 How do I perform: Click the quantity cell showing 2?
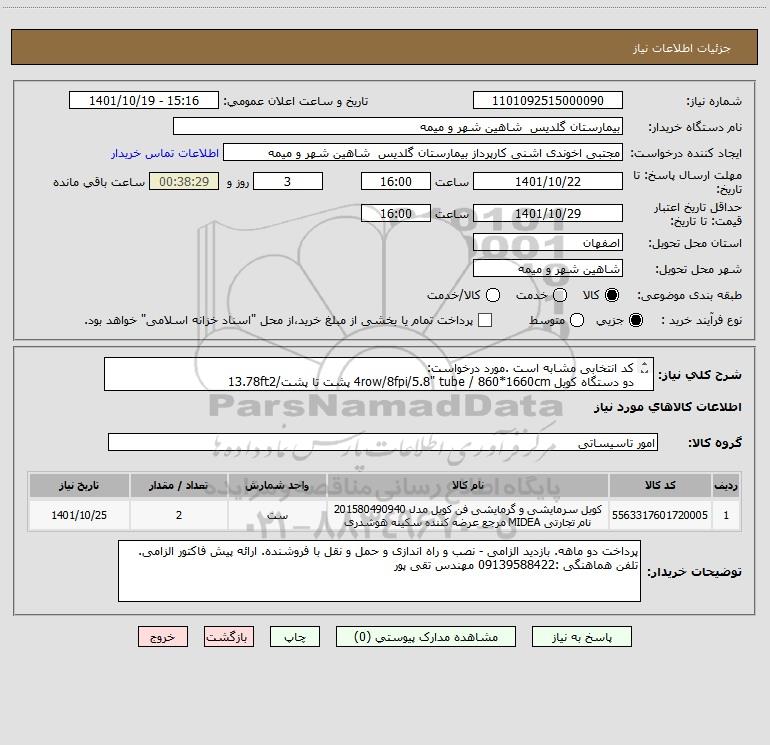(x=178, y=515)
